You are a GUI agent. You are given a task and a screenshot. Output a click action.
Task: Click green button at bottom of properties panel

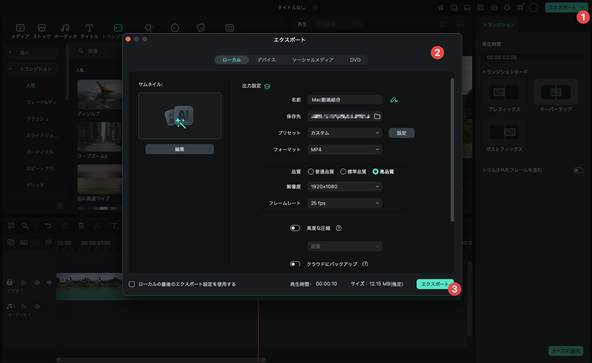(566, 351)
